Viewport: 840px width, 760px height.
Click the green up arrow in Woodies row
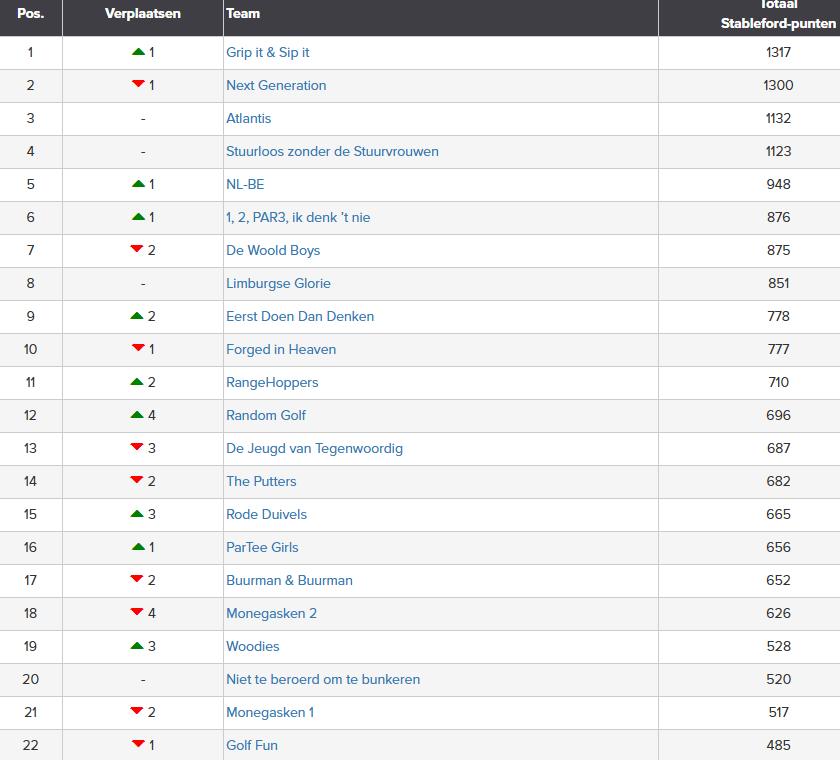point(137,646)
